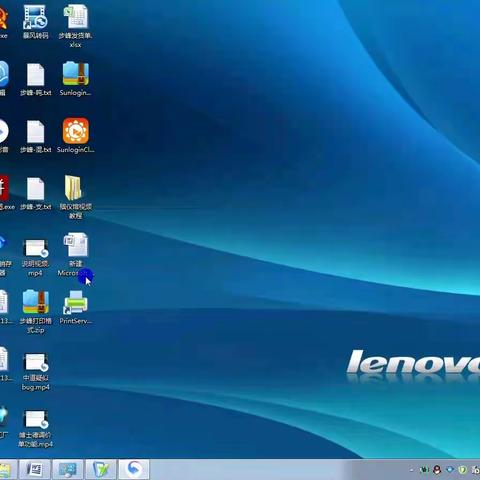The image size is (480, 480).
Task: Select the Sunlogin... zip archive icon
Action: [x=76, y=79]
